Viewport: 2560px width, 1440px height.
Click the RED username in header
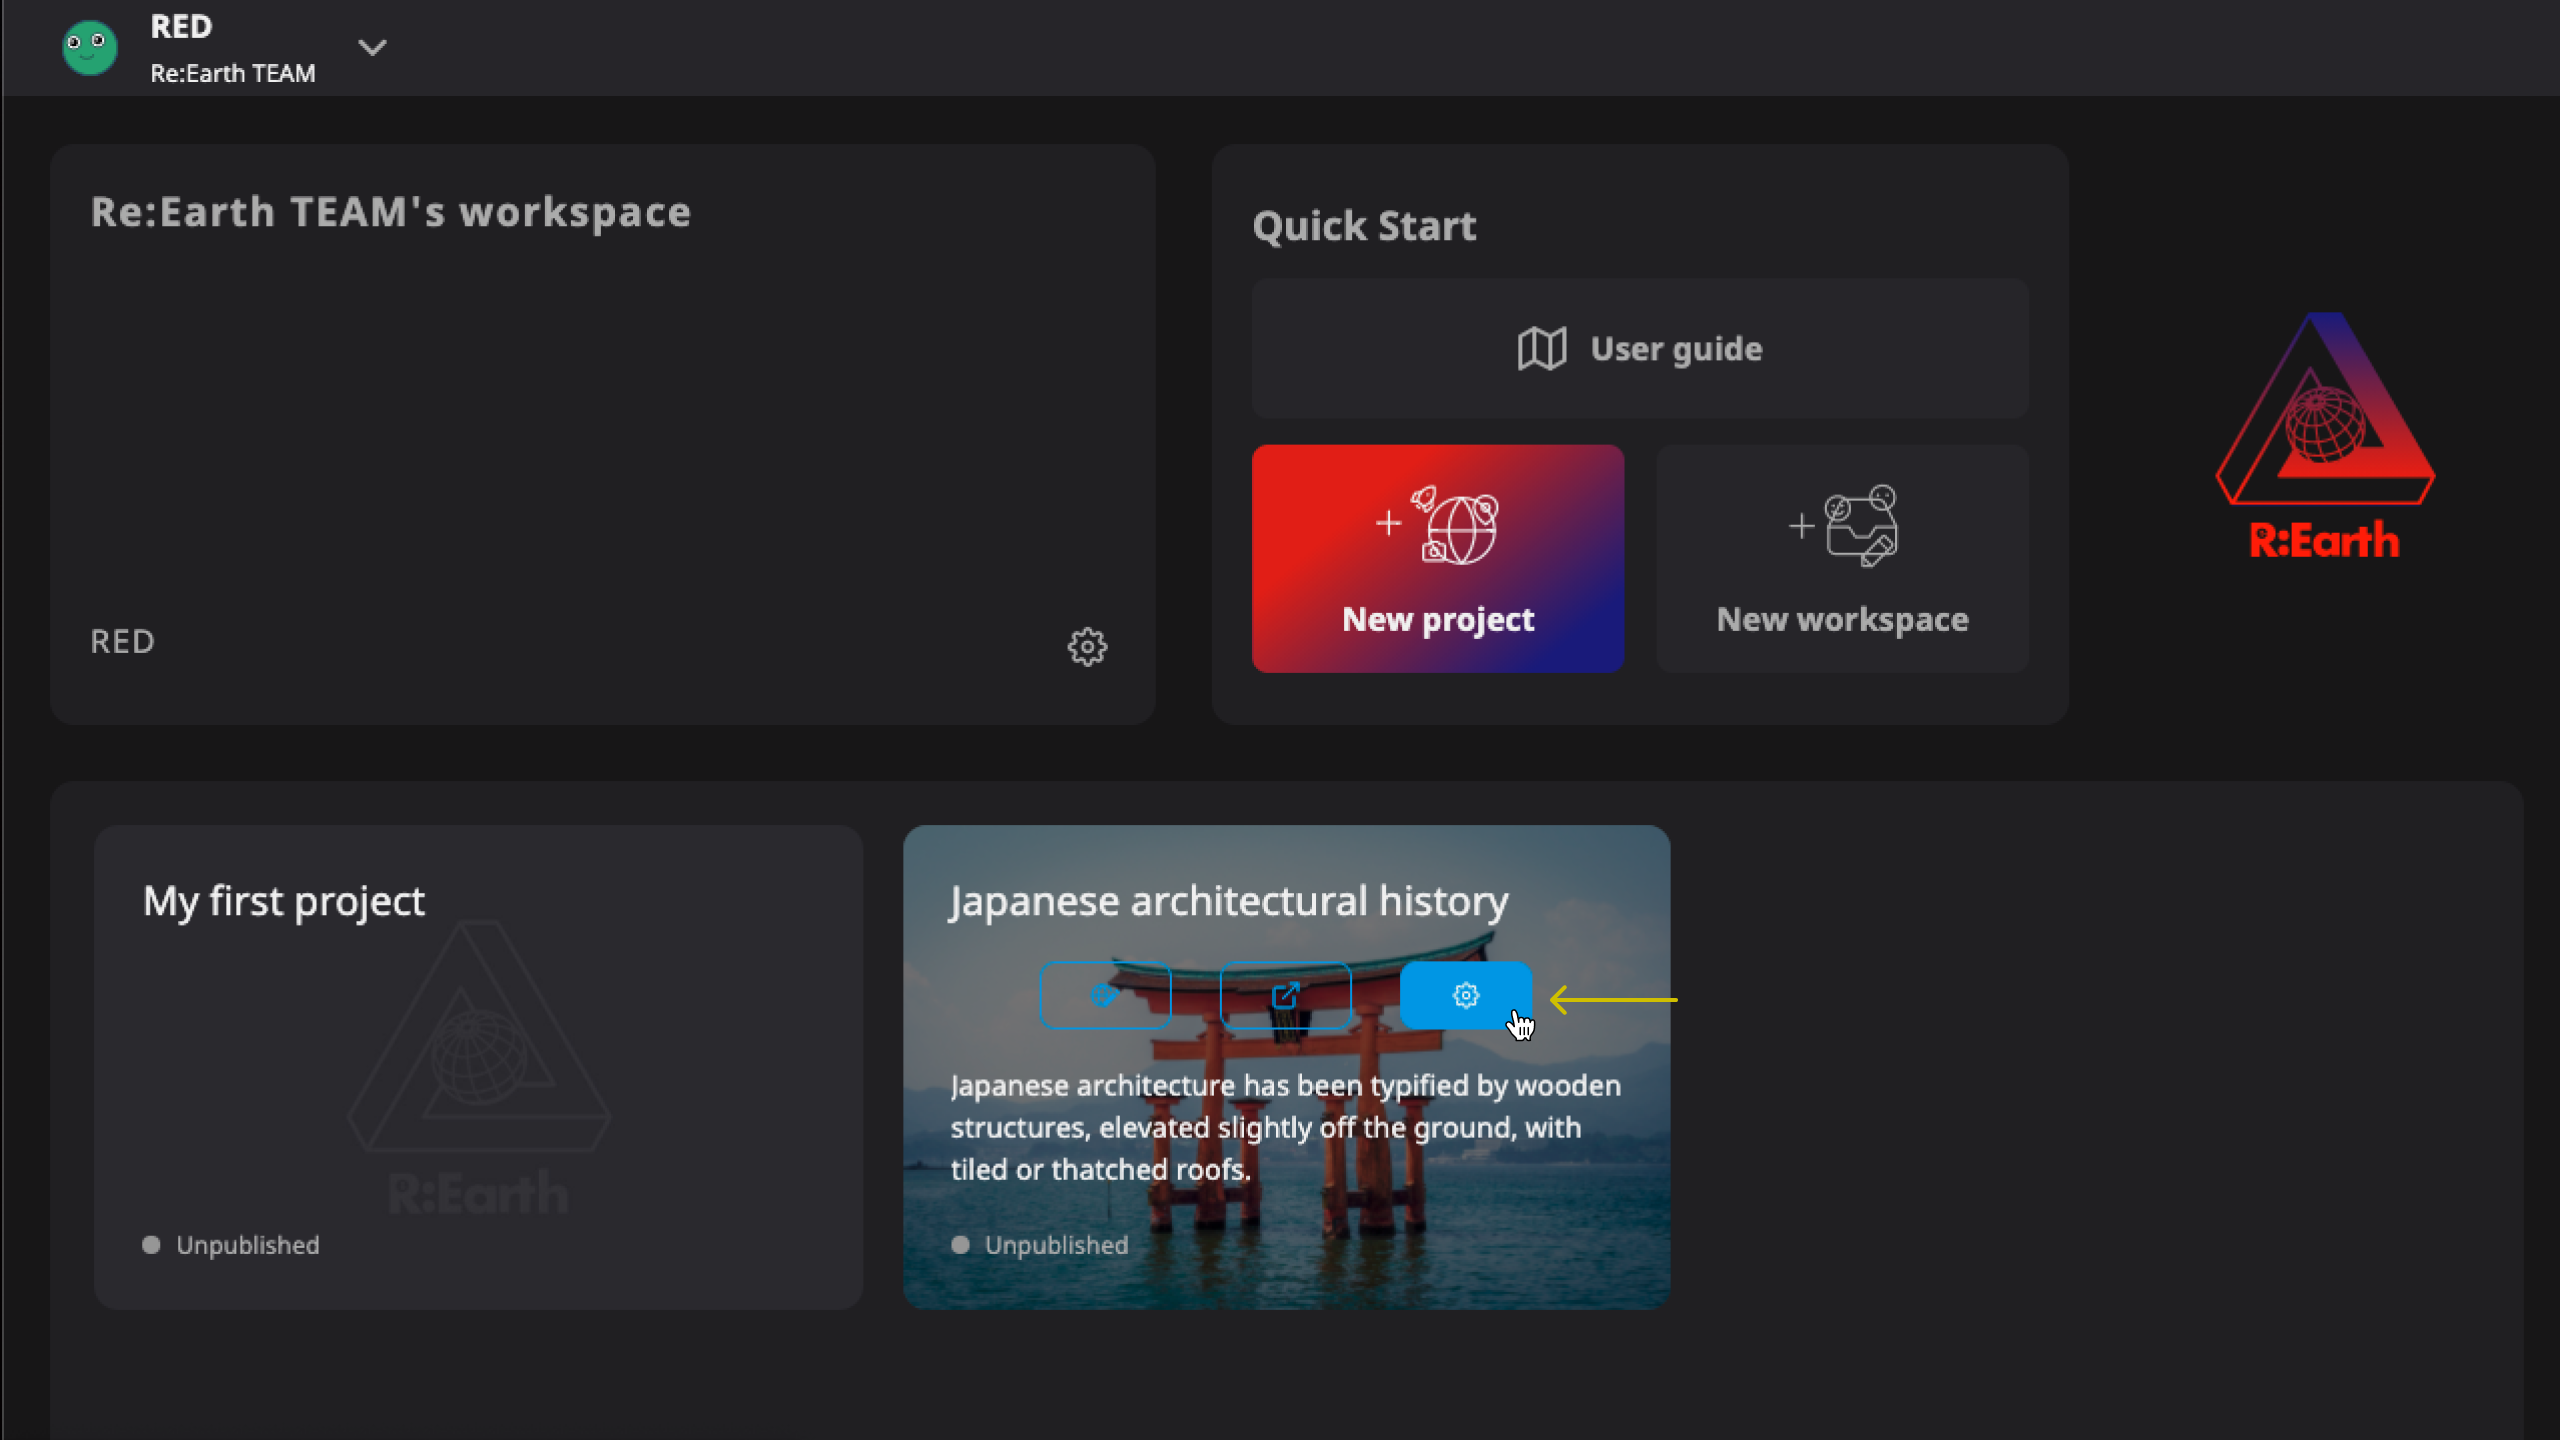pos(181,26)
